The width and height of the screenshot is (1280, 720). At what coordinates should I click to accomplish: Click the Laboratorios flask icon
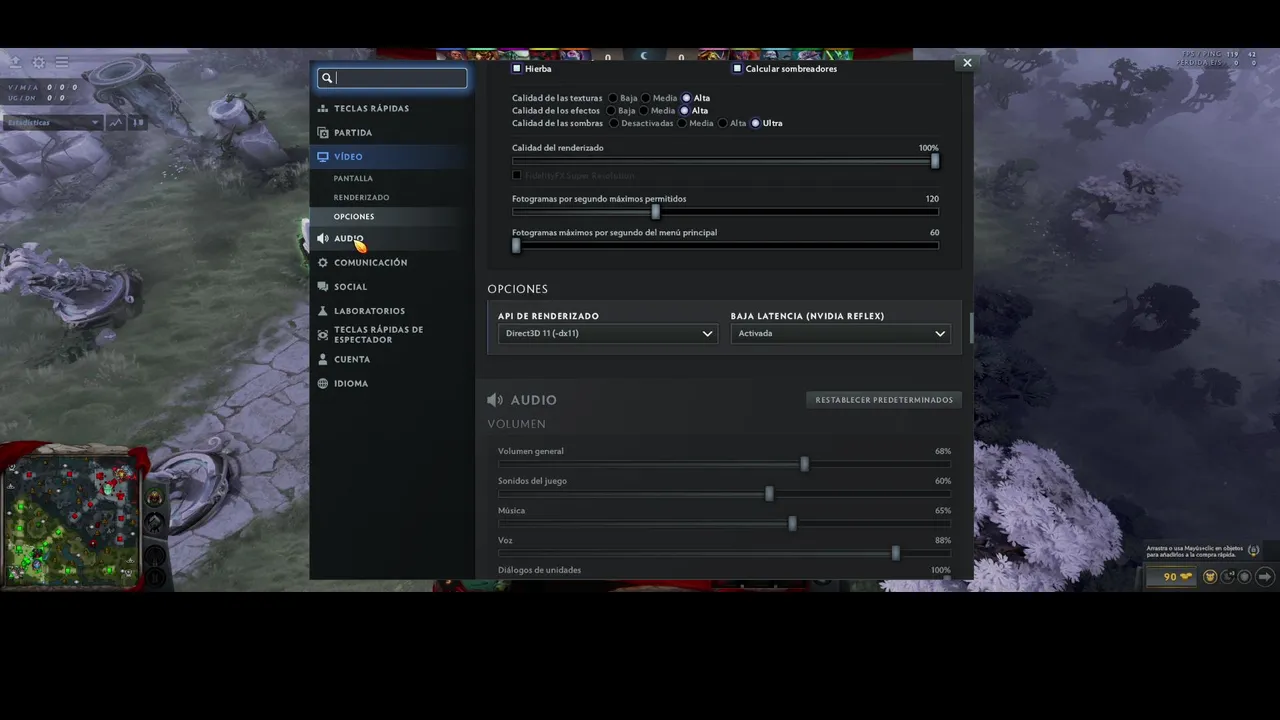(323, 311)
